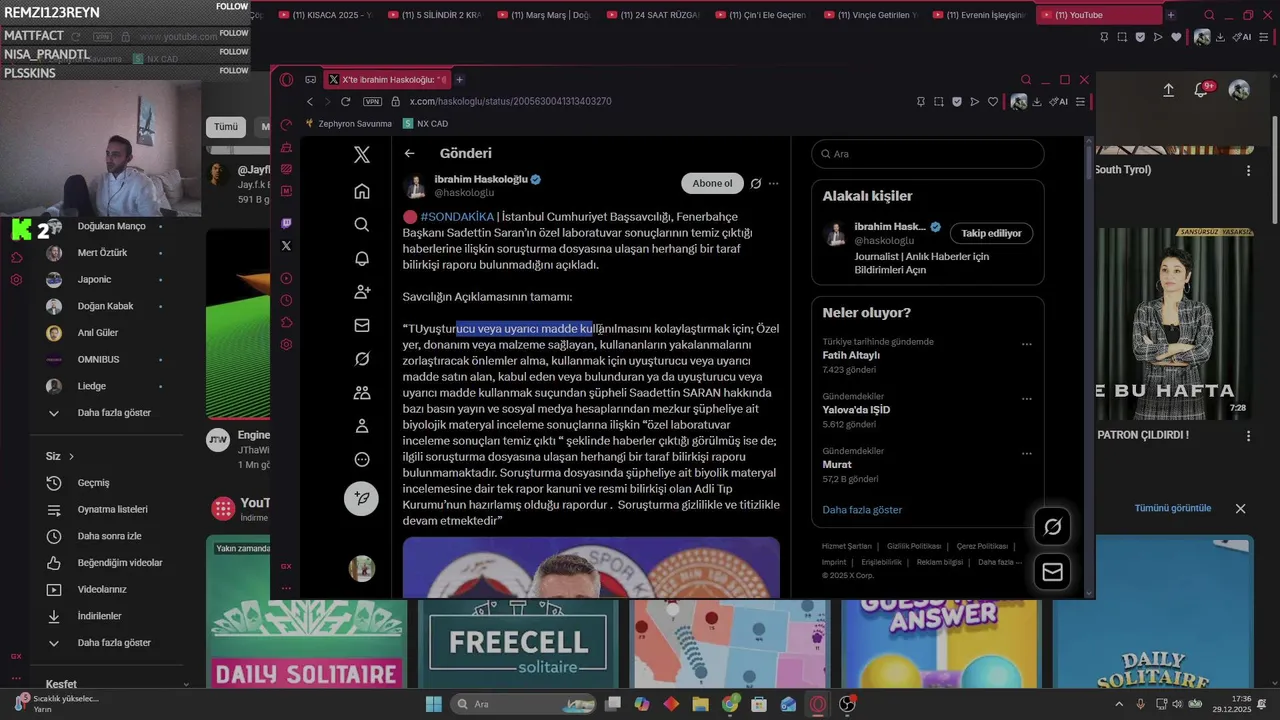
Task: Open the Grok icon beside Abone ol
Action: pyautogui.click(x=756, y=184)
